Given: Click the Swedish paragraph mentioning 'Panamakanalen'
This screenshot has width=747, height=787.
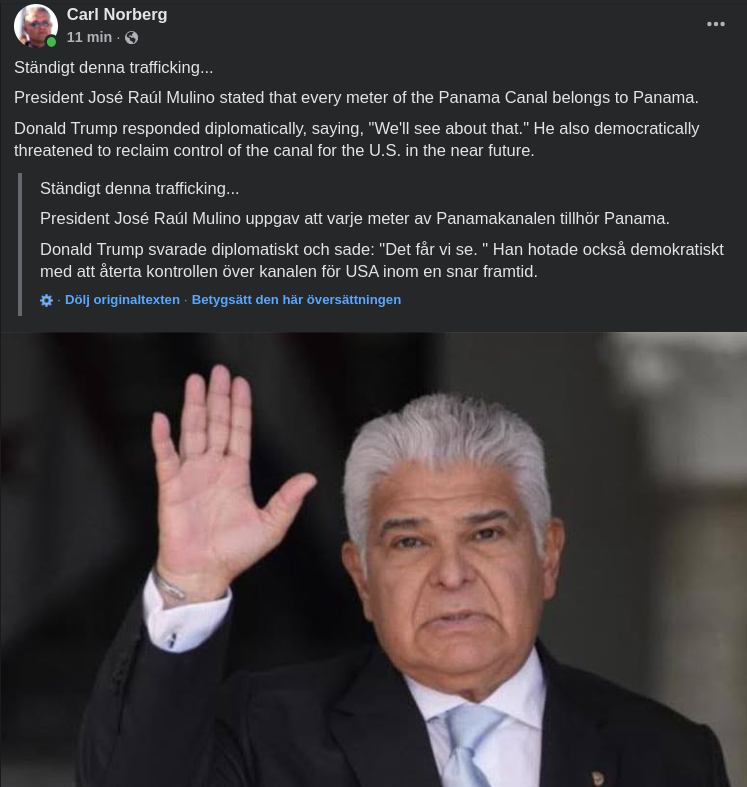Looking at the screenshot, I should click(354, 218).
